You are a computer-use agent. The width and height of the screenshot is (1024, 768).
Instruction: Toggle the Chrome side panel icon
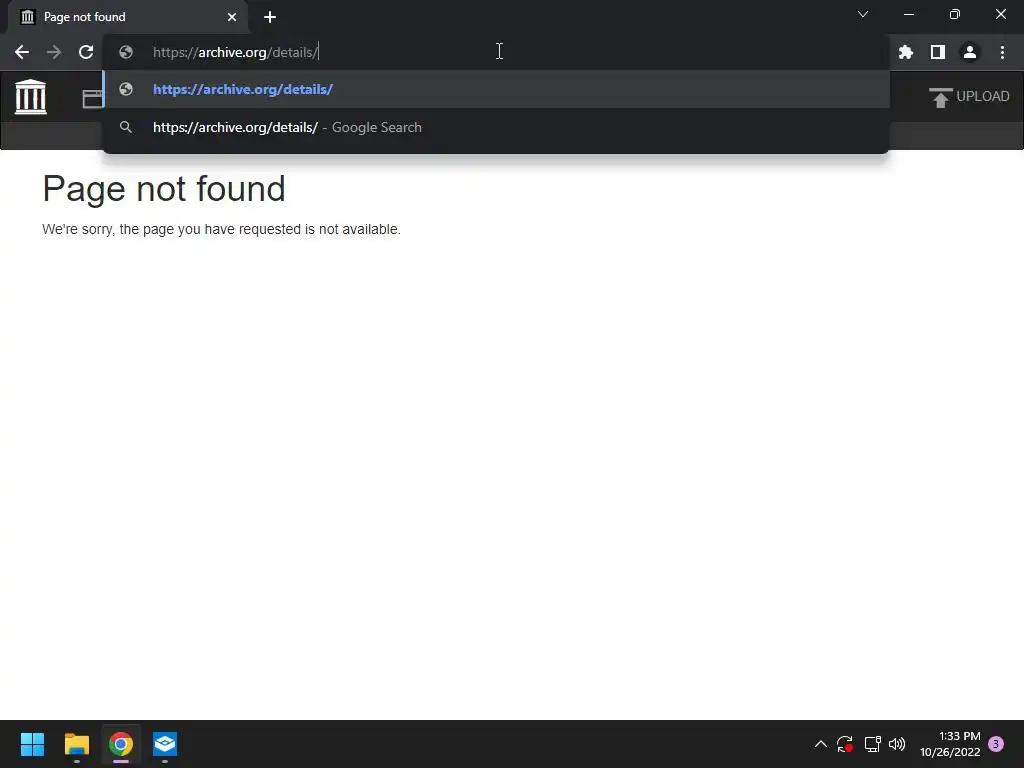click(938, 52)
